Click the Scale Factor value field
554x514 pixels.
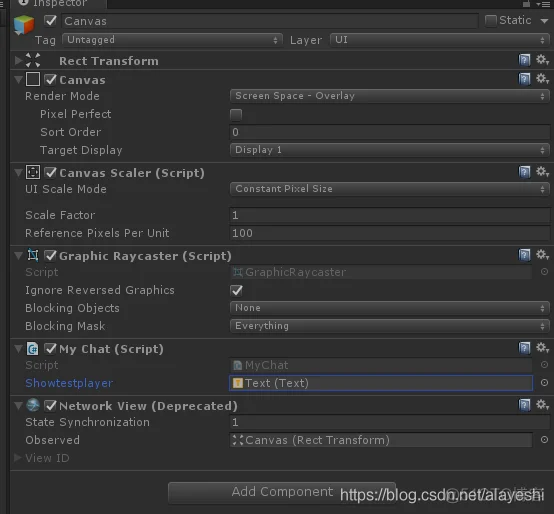(390, 215)
